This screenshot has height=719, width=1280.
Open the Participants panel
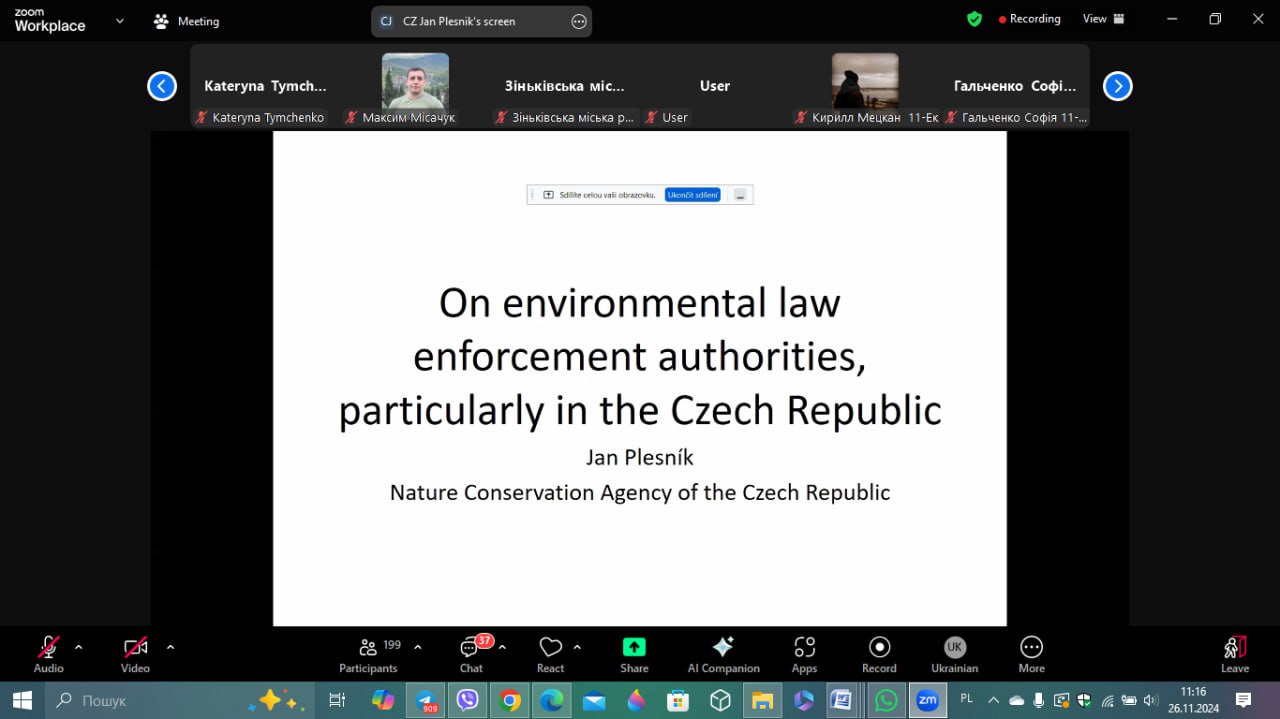click(x=368, y=654)
